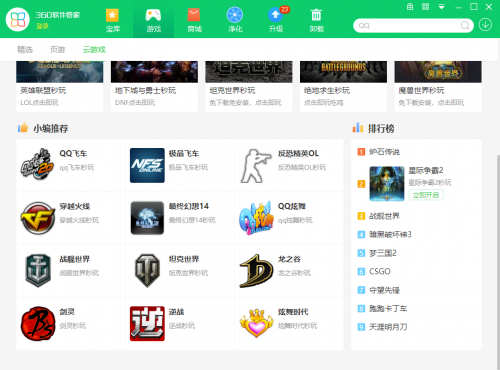Open the 升级 upgrade icon
The width and height of the screenshot is (500, 370).
pos(276,15)
